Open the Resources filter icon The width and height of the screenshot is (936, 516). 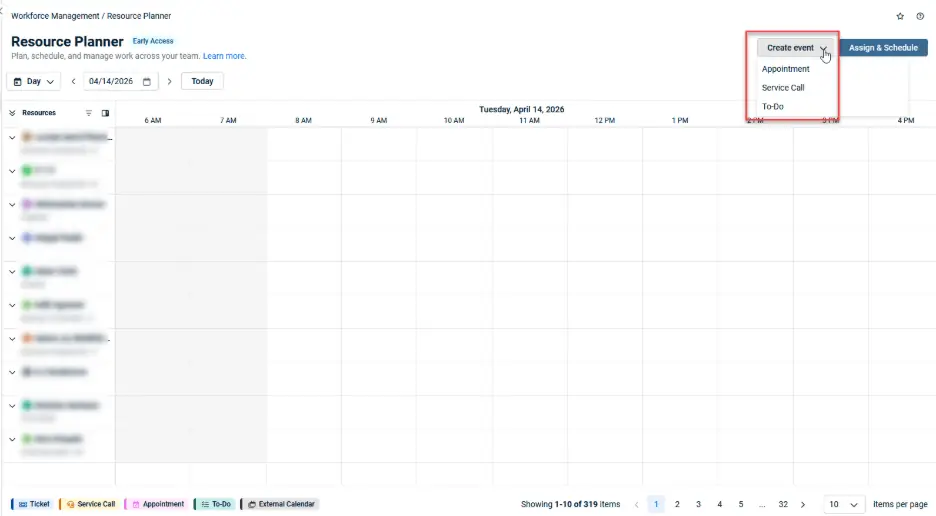89,113
